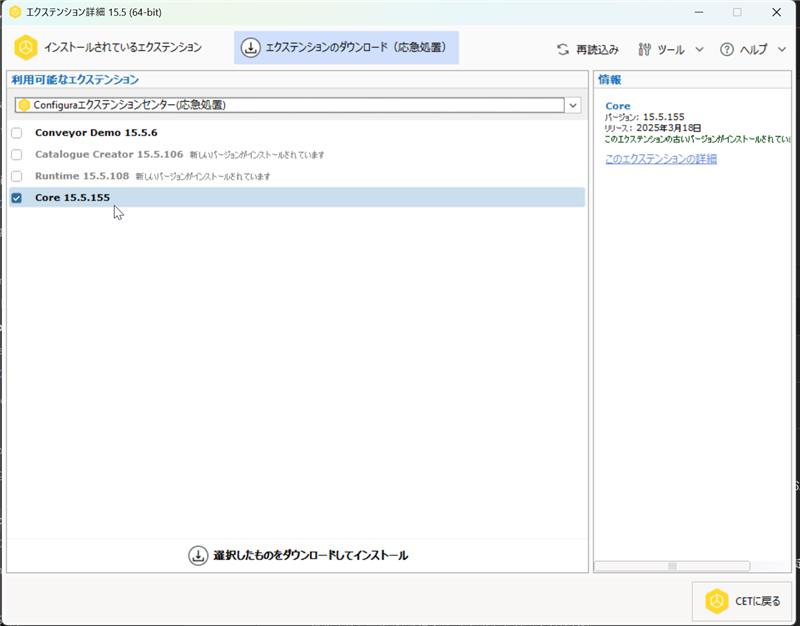
Task: Switch to エクステンションのダウンロード tab
Action: point(346,47)
